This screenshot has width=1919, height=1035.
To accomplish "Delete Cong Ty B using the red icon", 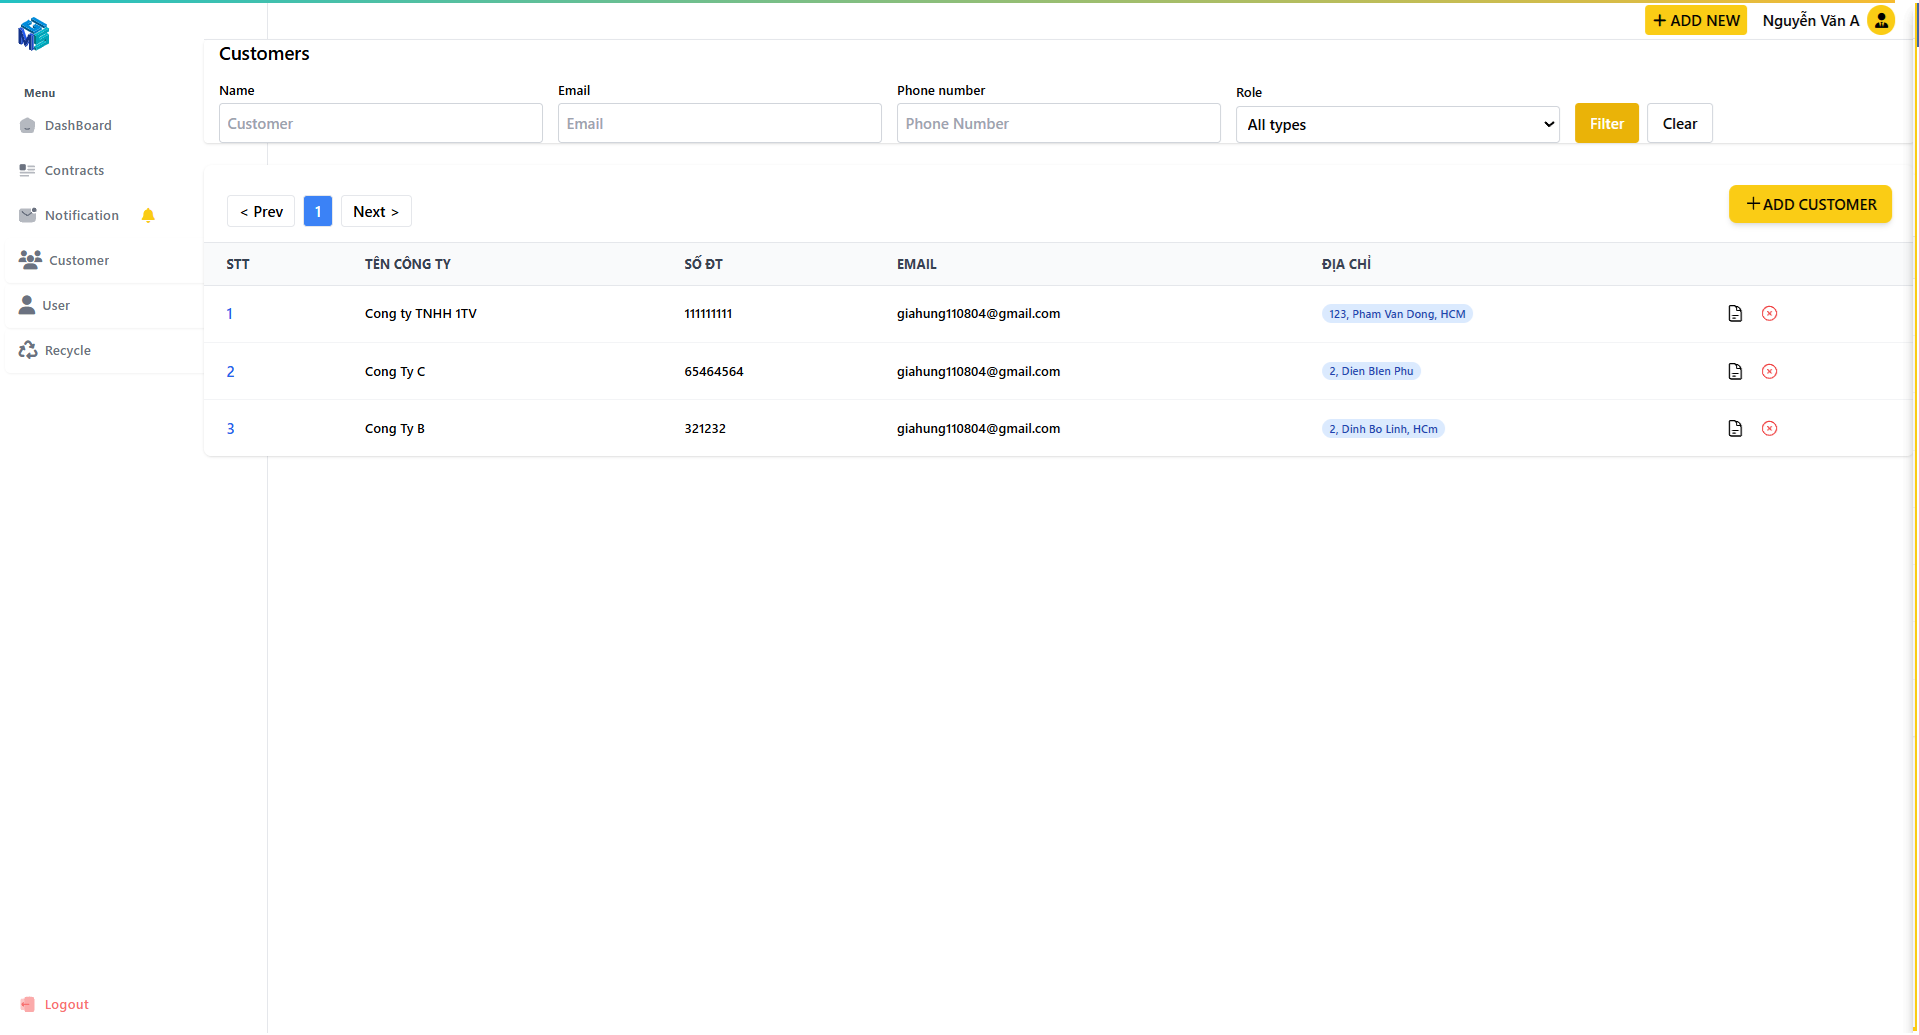I will point(1769,429).
